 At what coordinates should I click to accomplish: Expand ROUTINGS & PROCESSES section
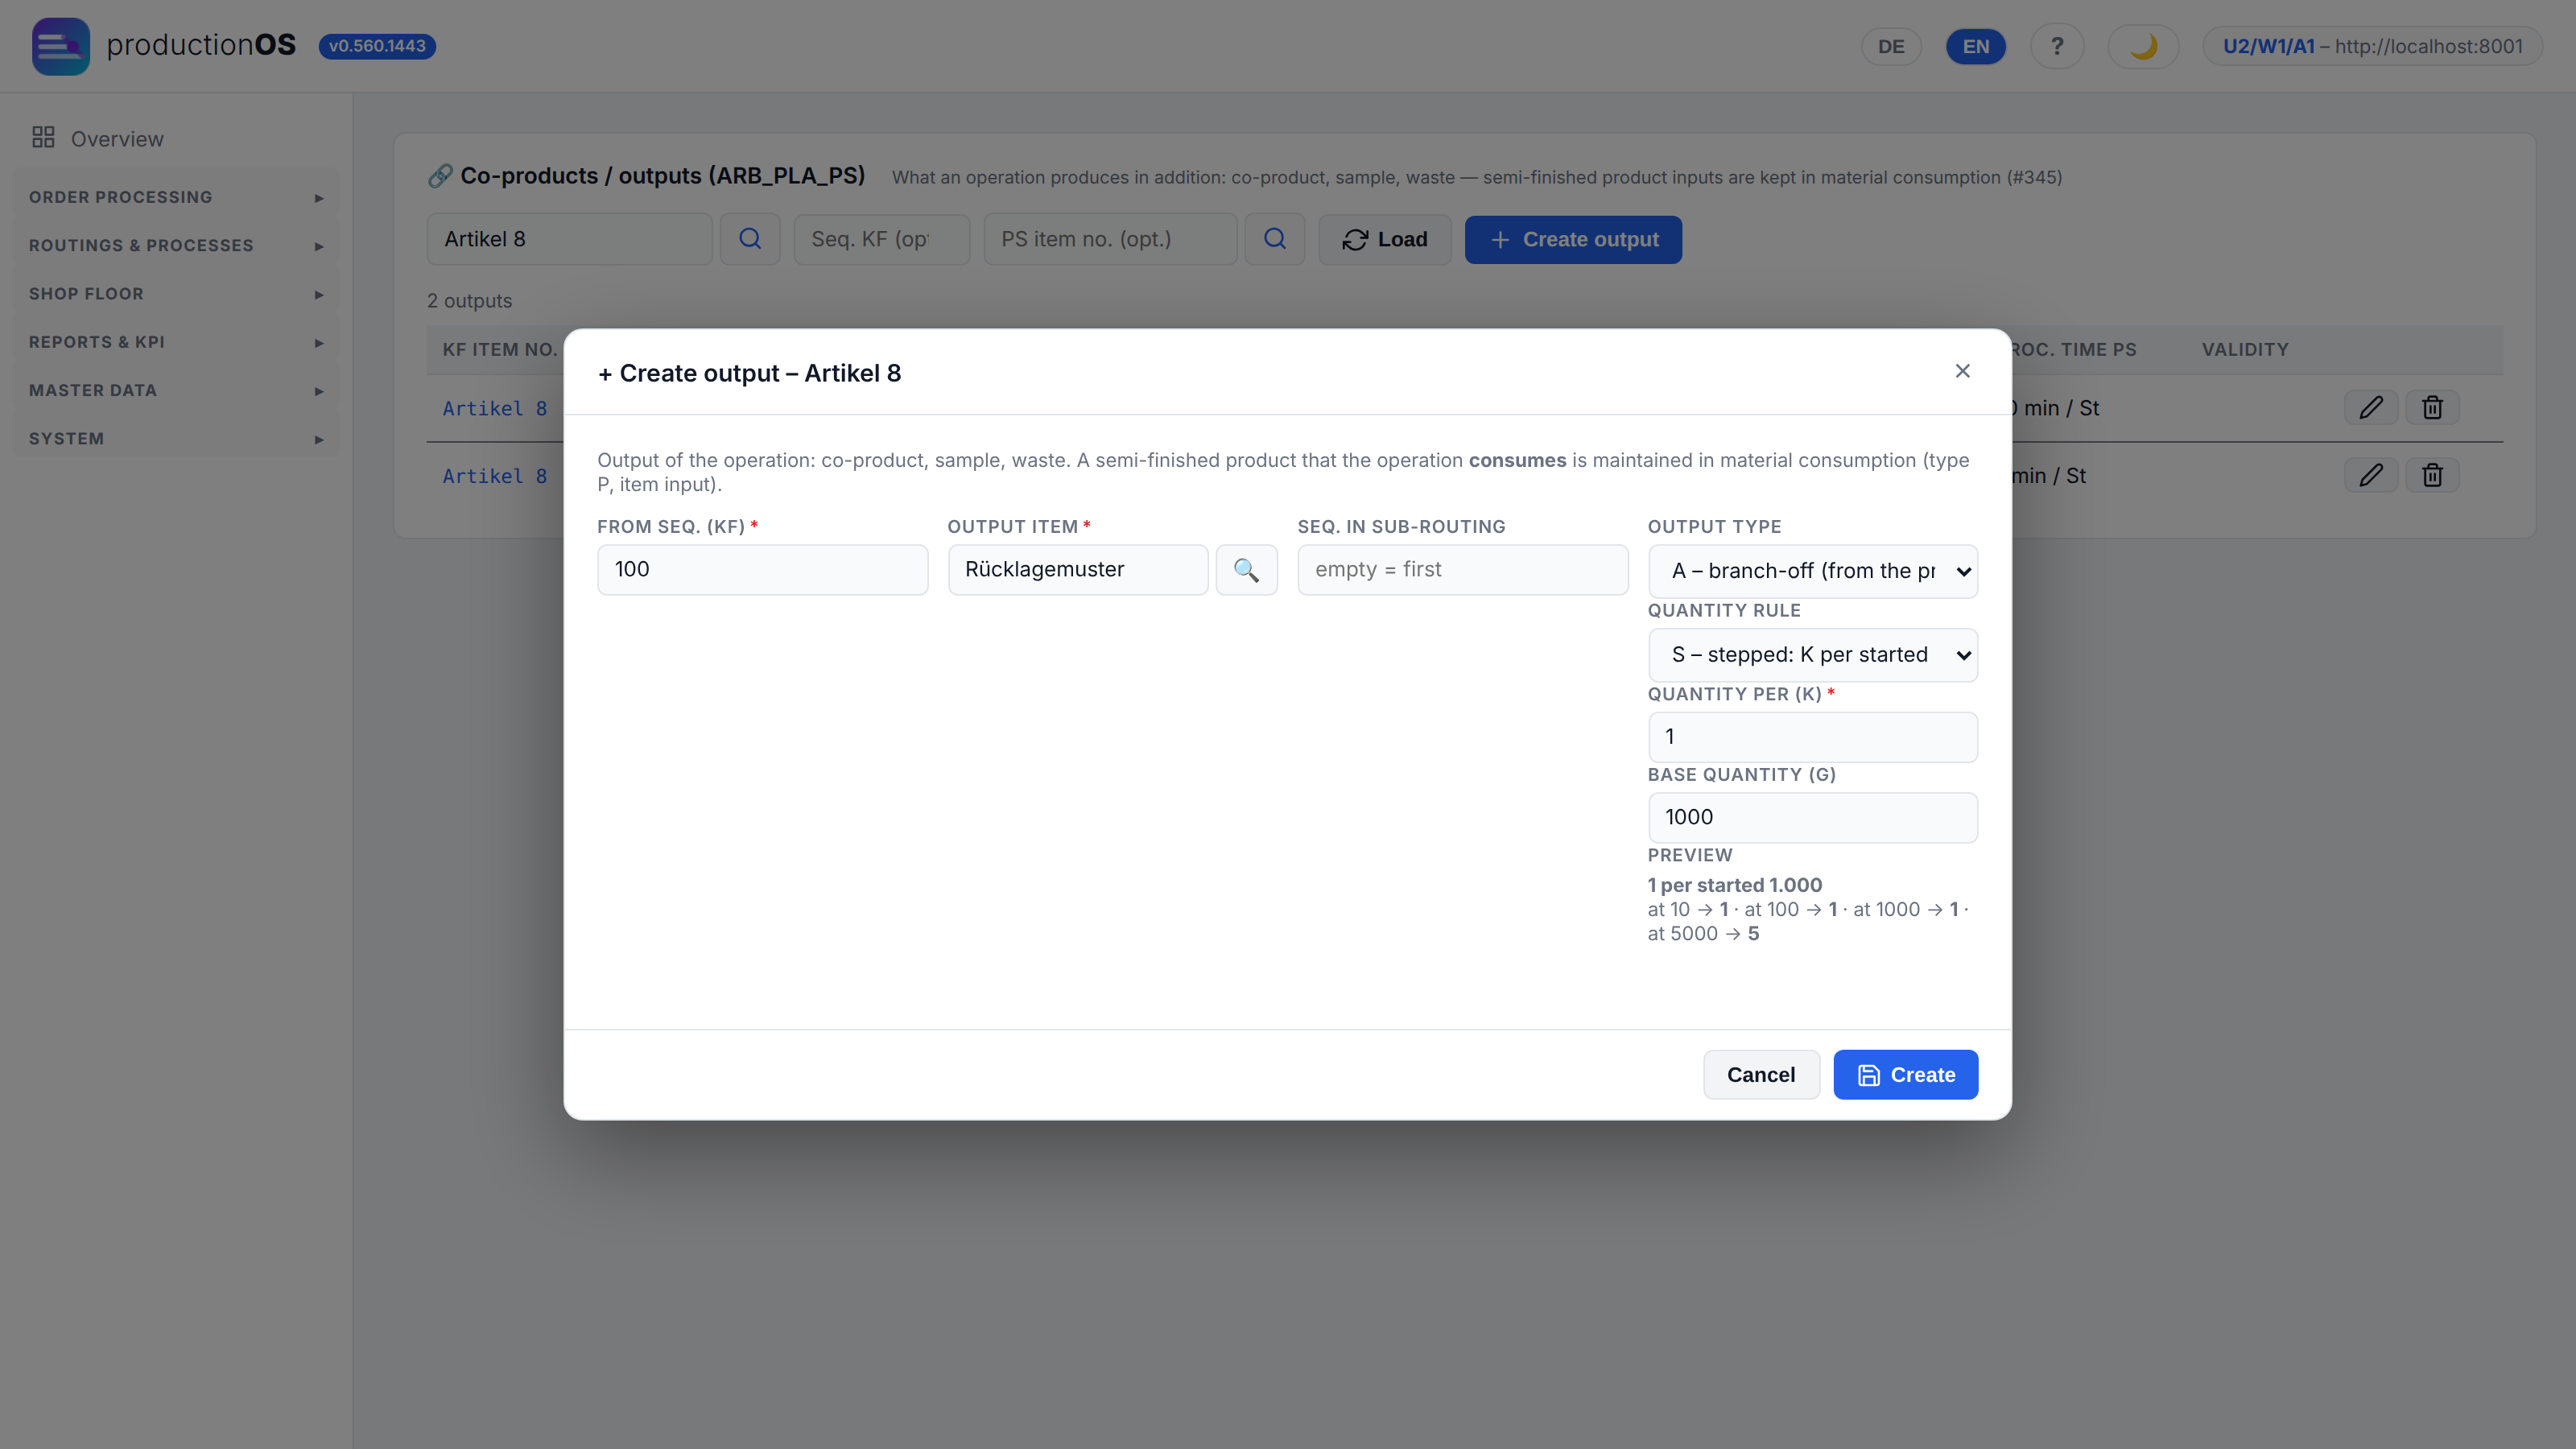coord(176,245)
